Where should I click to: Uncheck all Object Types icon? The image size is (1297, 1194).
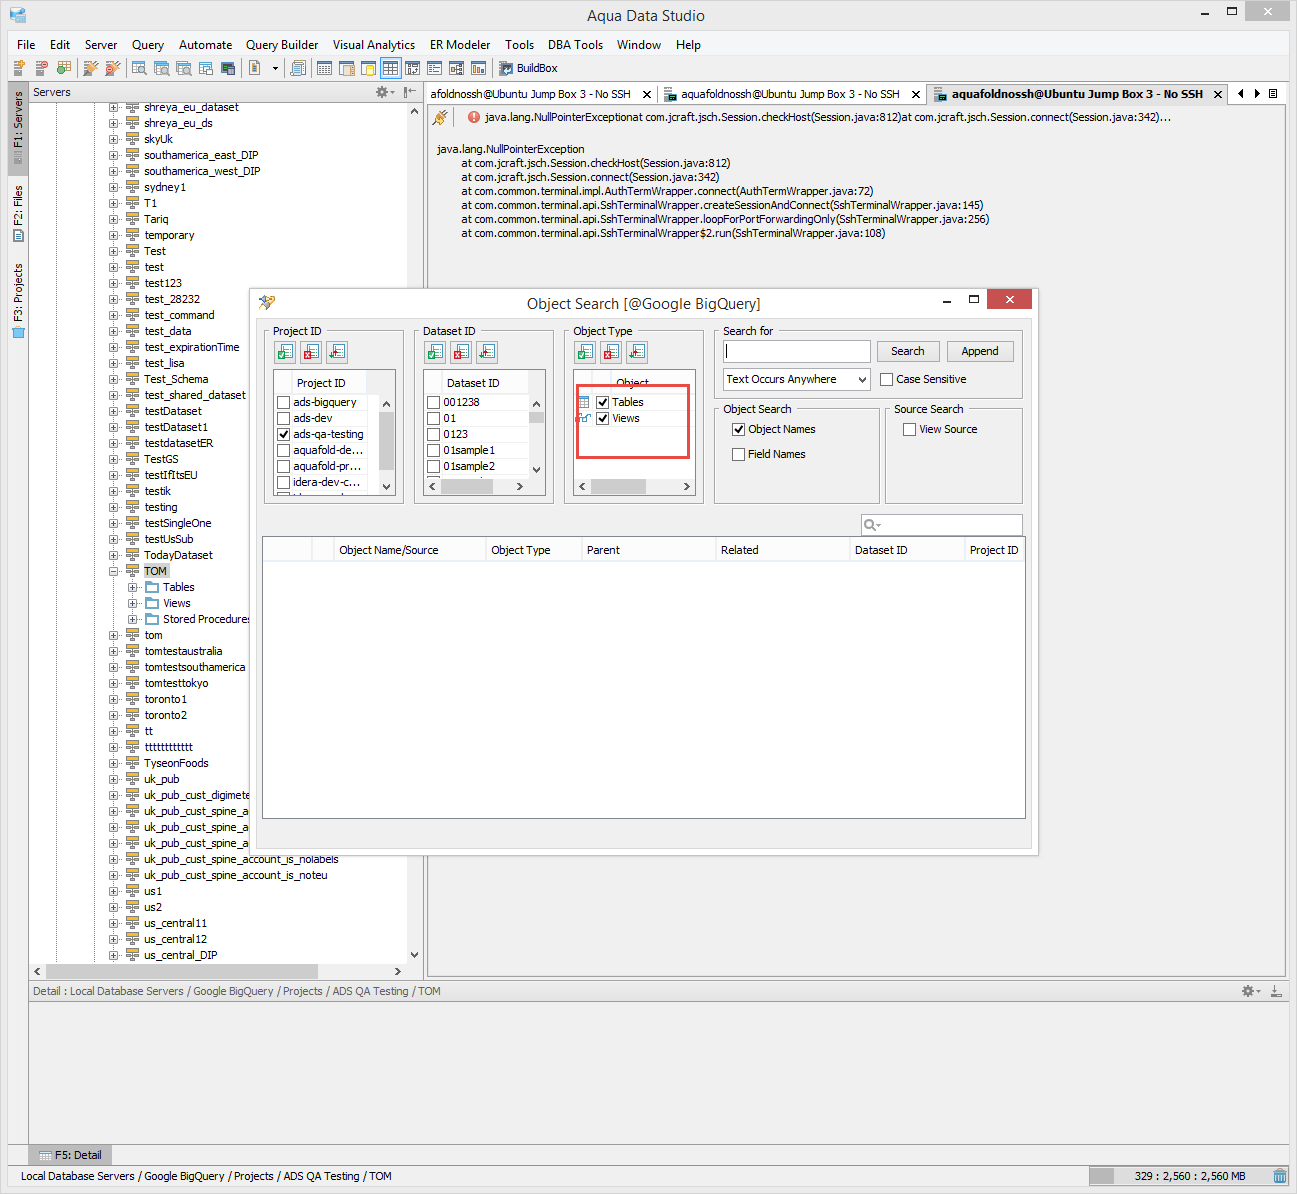pyautogui.click(x=611, y=352)
